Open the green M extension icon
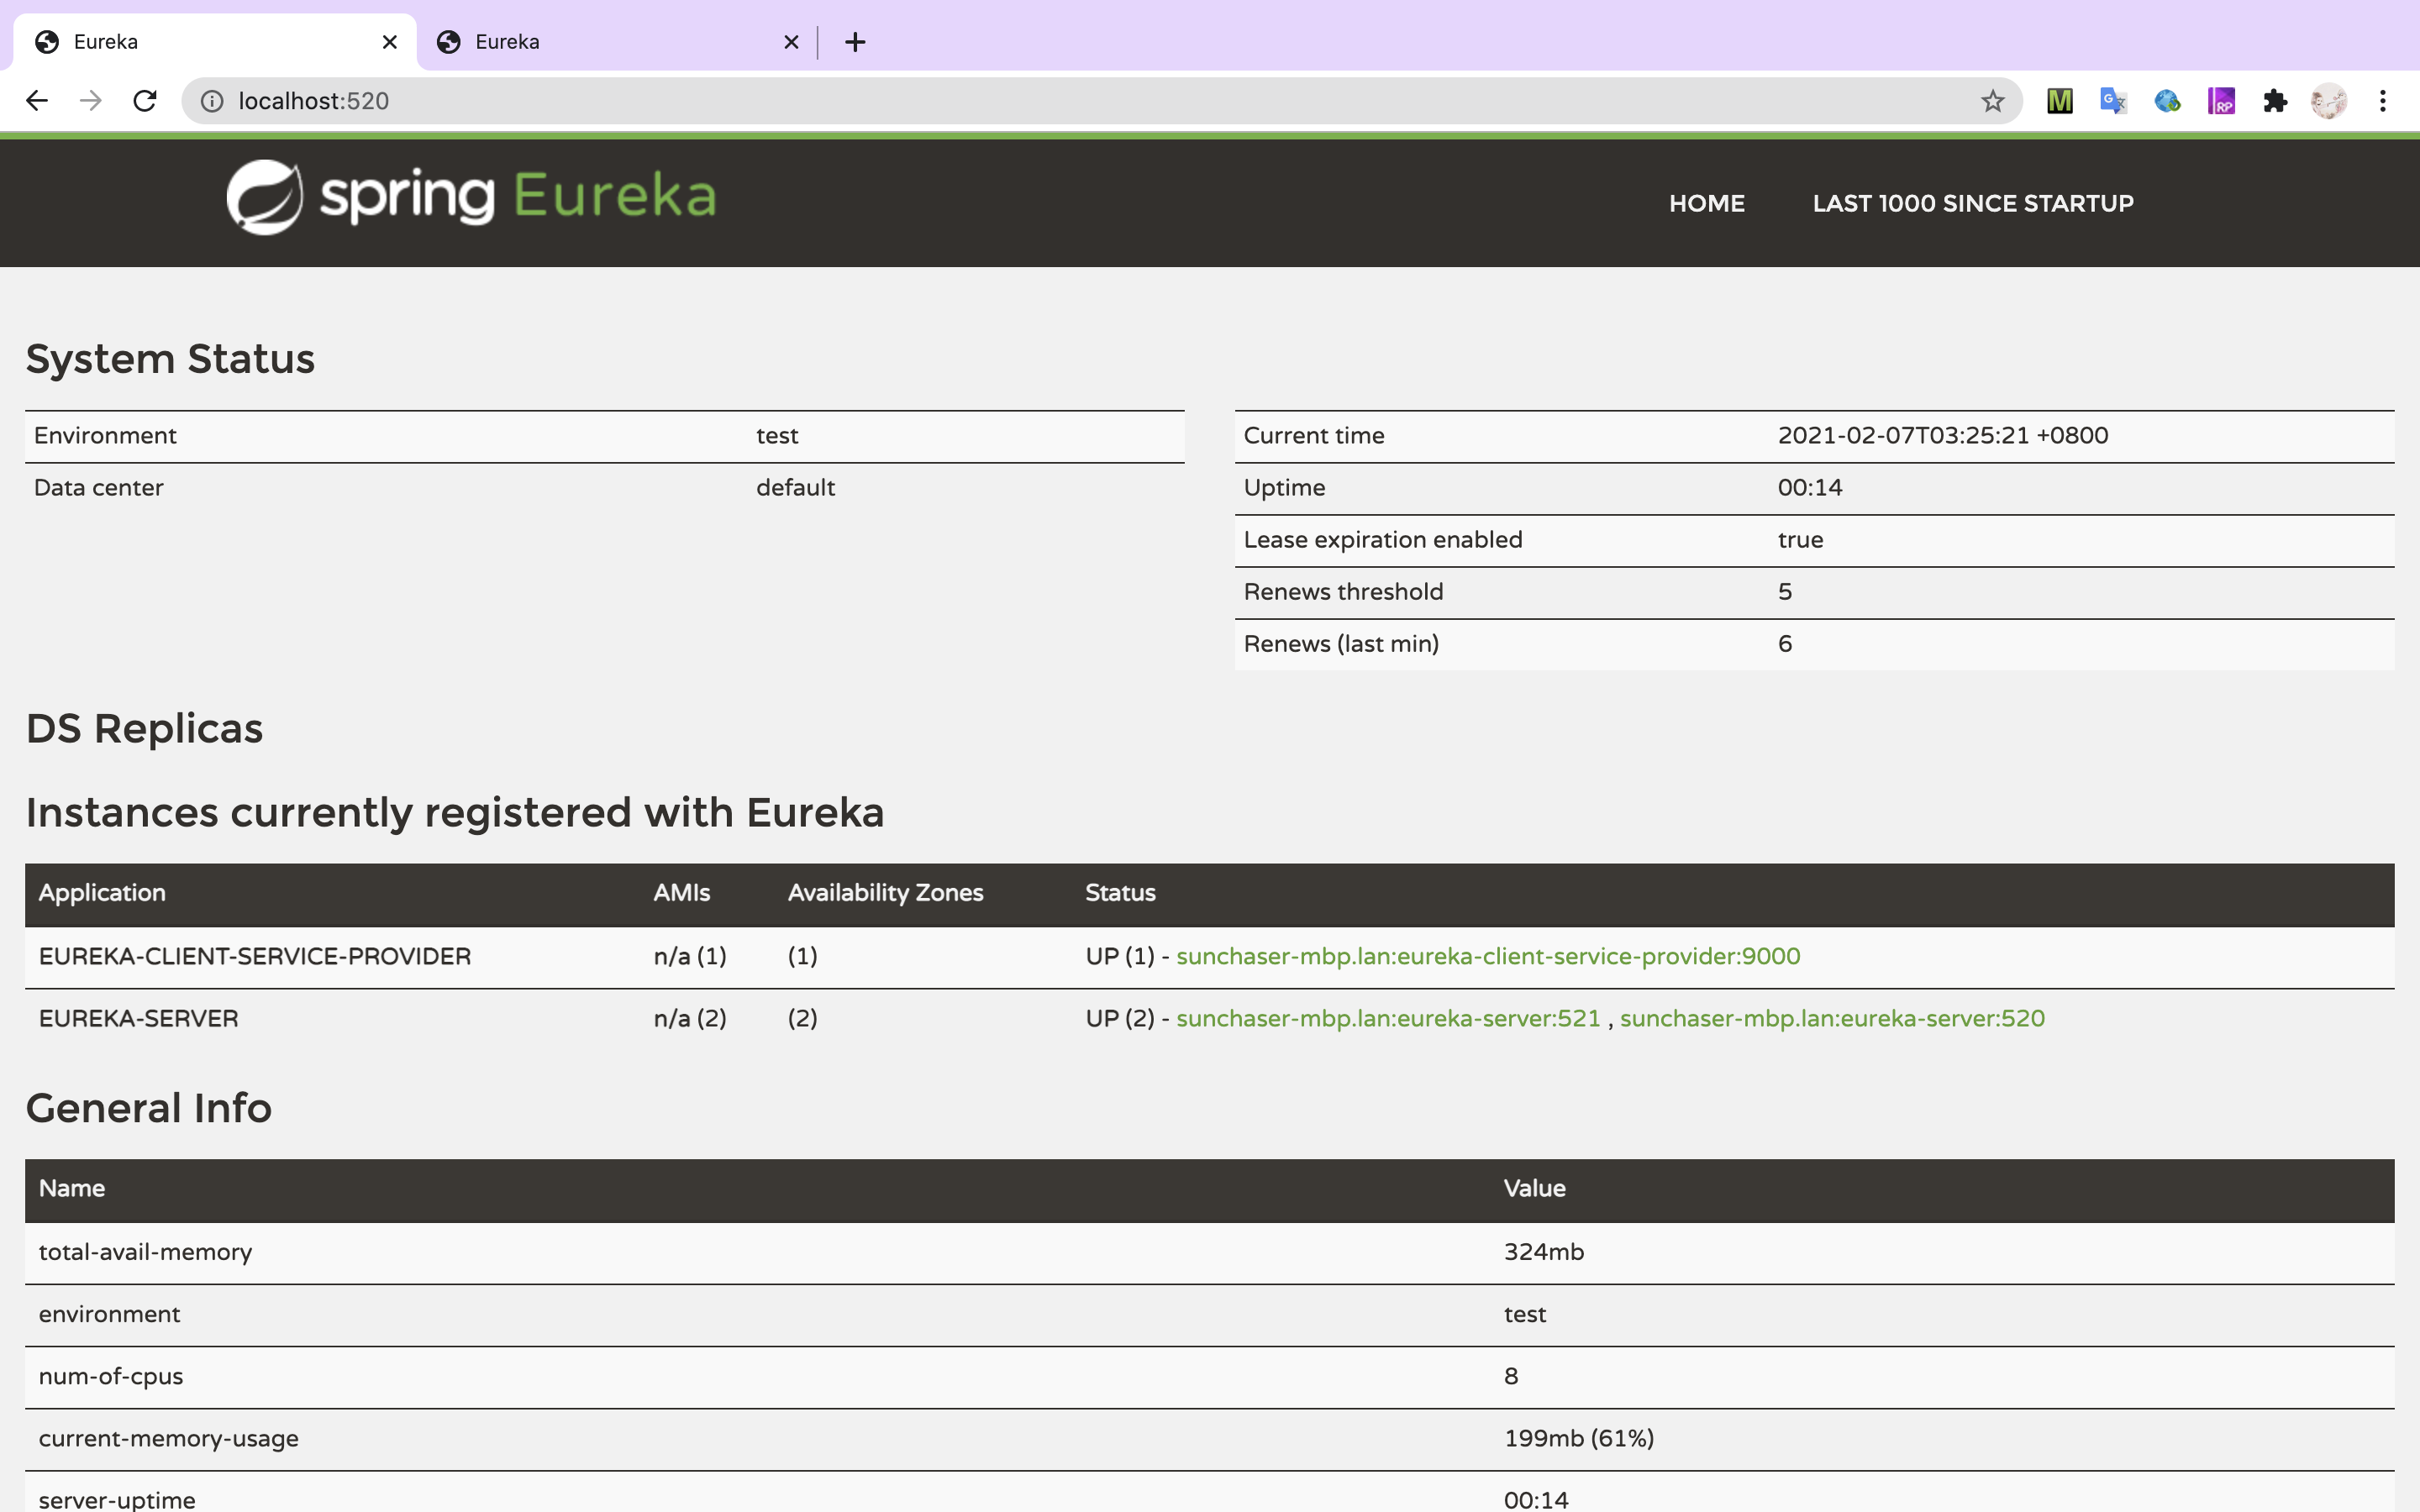Viewport: 2420px width, 1512px height. pyautogui.click(x=2059, y=101)
